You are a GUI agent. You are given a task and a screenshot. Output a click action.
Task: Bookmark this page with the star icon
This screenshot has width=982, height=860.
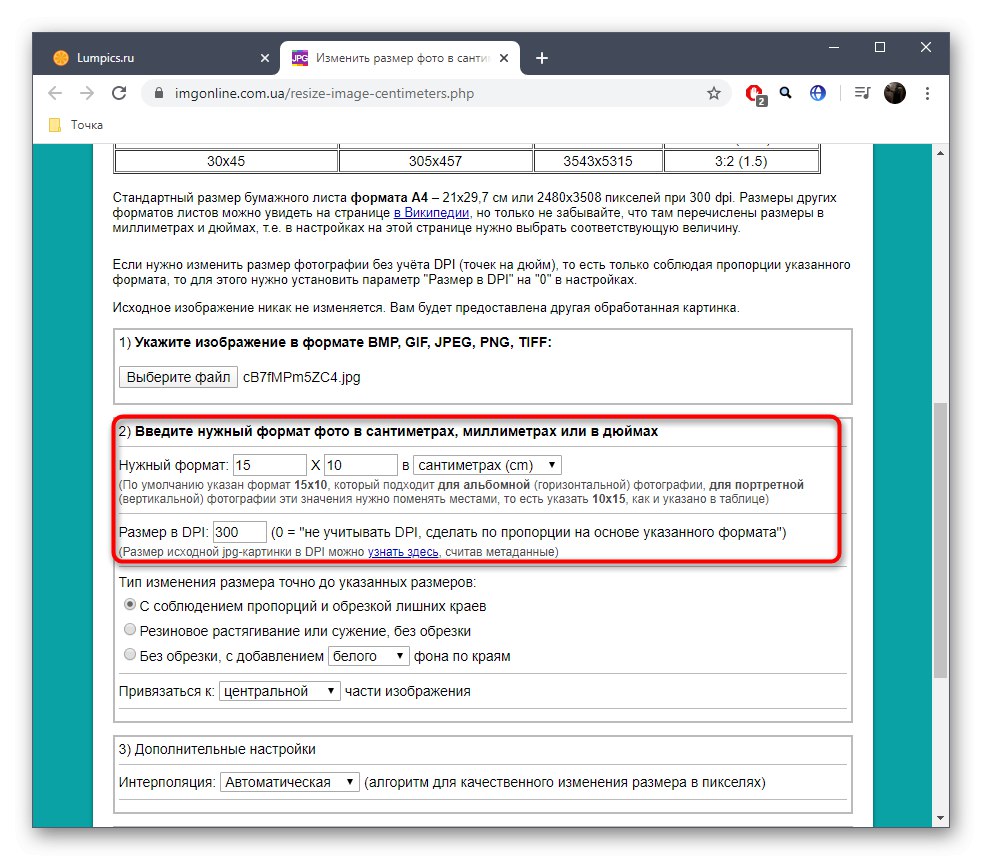coord(714,92)
